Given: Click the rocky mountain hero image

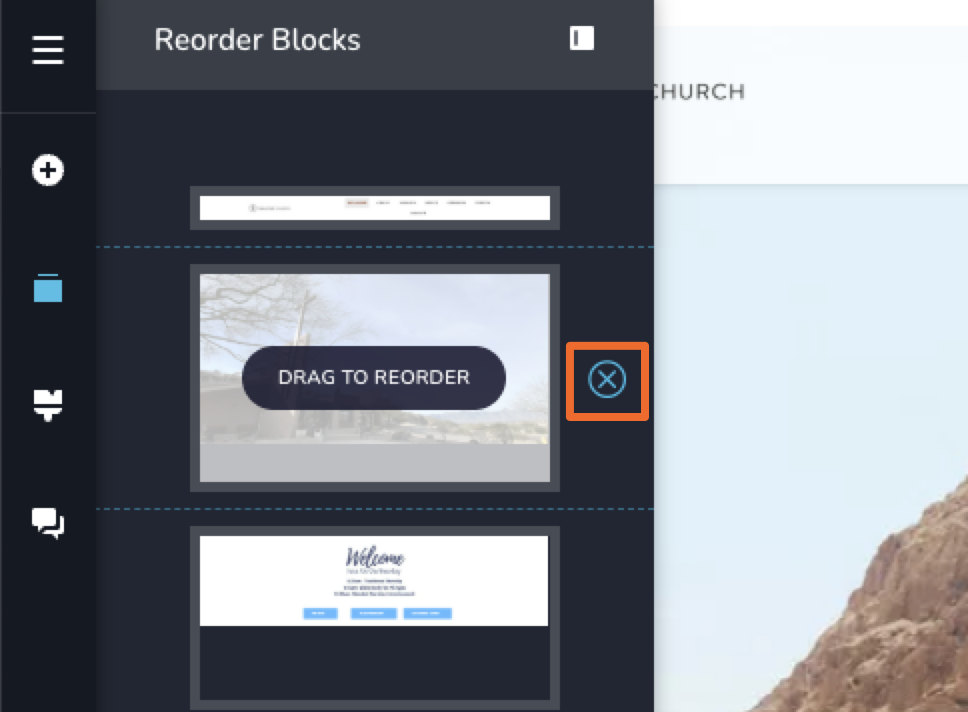Looking at the screenshot, I should [900, 600].
